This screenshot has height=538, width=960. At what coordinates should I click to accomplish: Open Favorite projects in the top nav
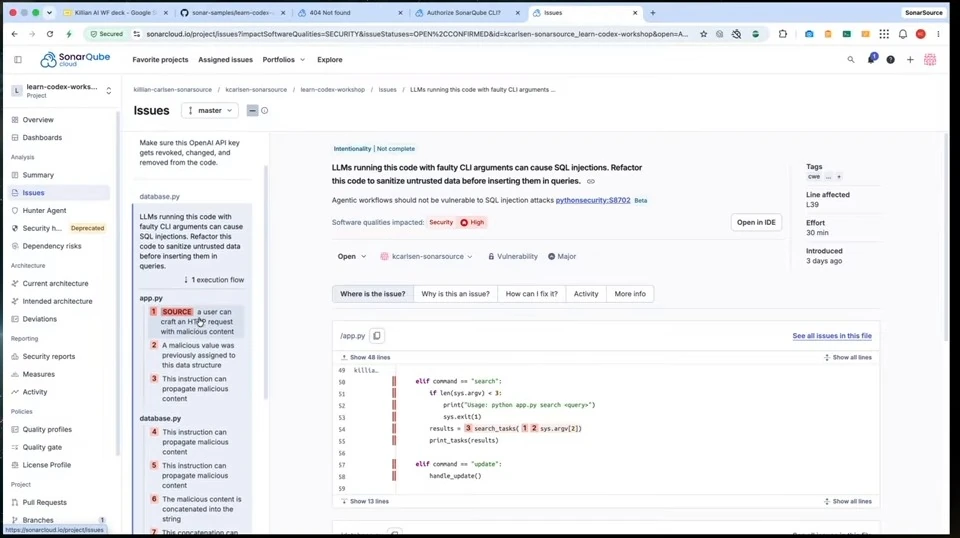[x=160, y=60]
